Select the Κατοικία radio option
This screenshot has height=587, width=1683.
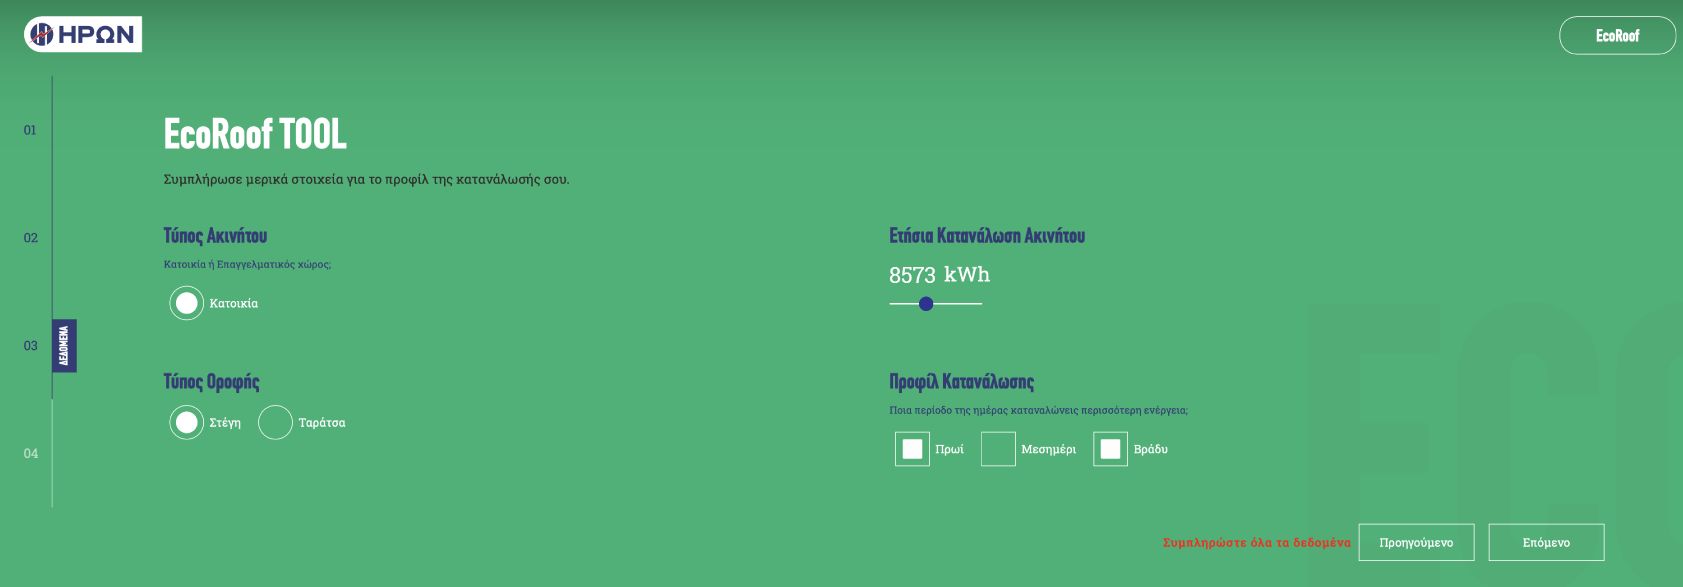click(x=186, y=303)
